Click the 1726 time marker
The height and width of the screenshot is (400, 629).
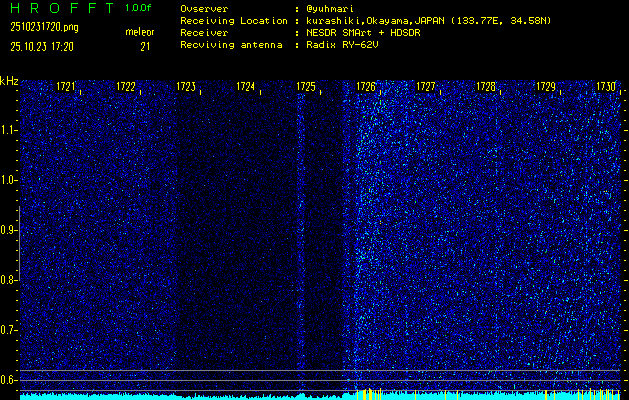tap(366, 87)
